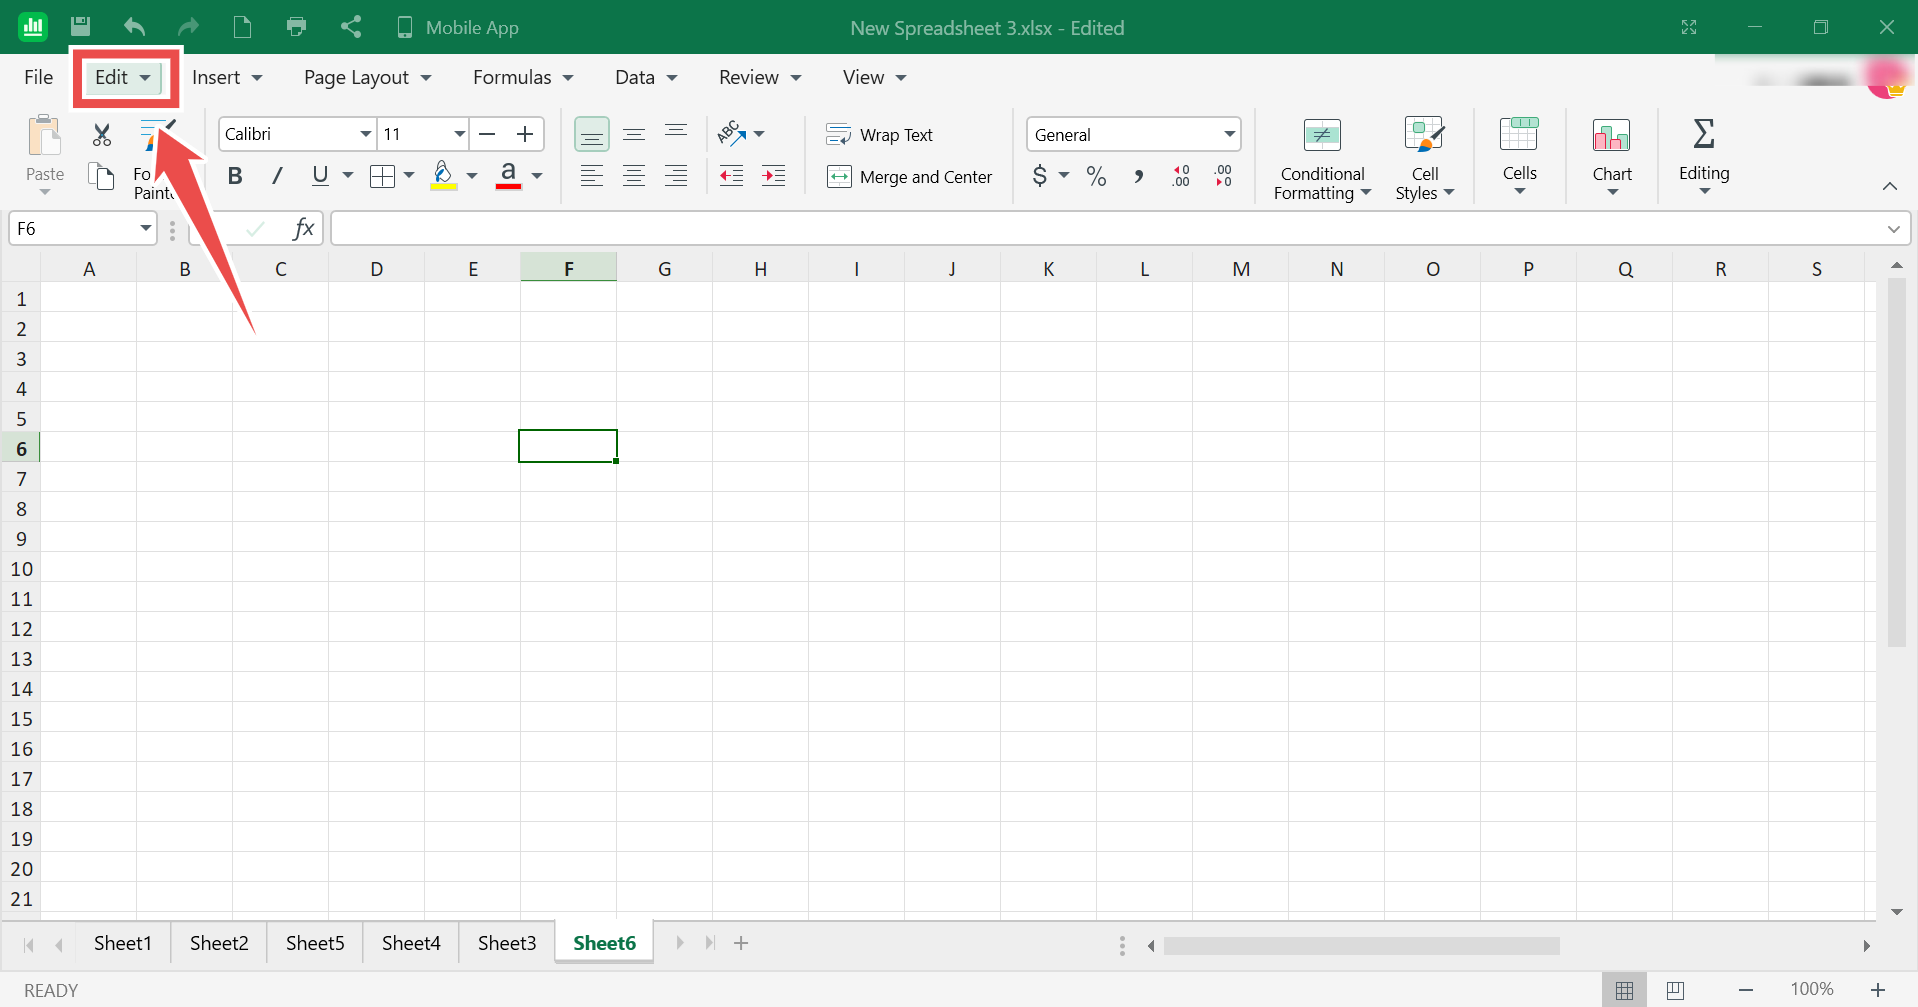1918x1007 pixels.
Task: Undo the last action
Action: point(134,27)
